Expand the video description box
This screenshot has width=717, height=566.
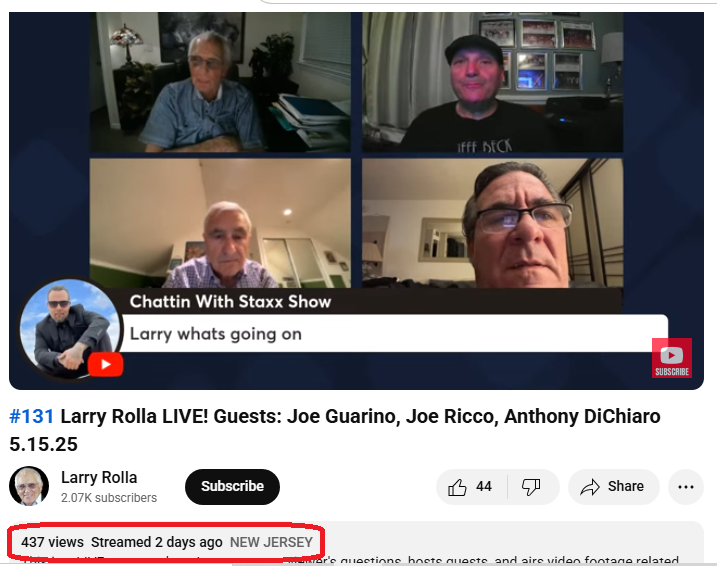[356, 543]
